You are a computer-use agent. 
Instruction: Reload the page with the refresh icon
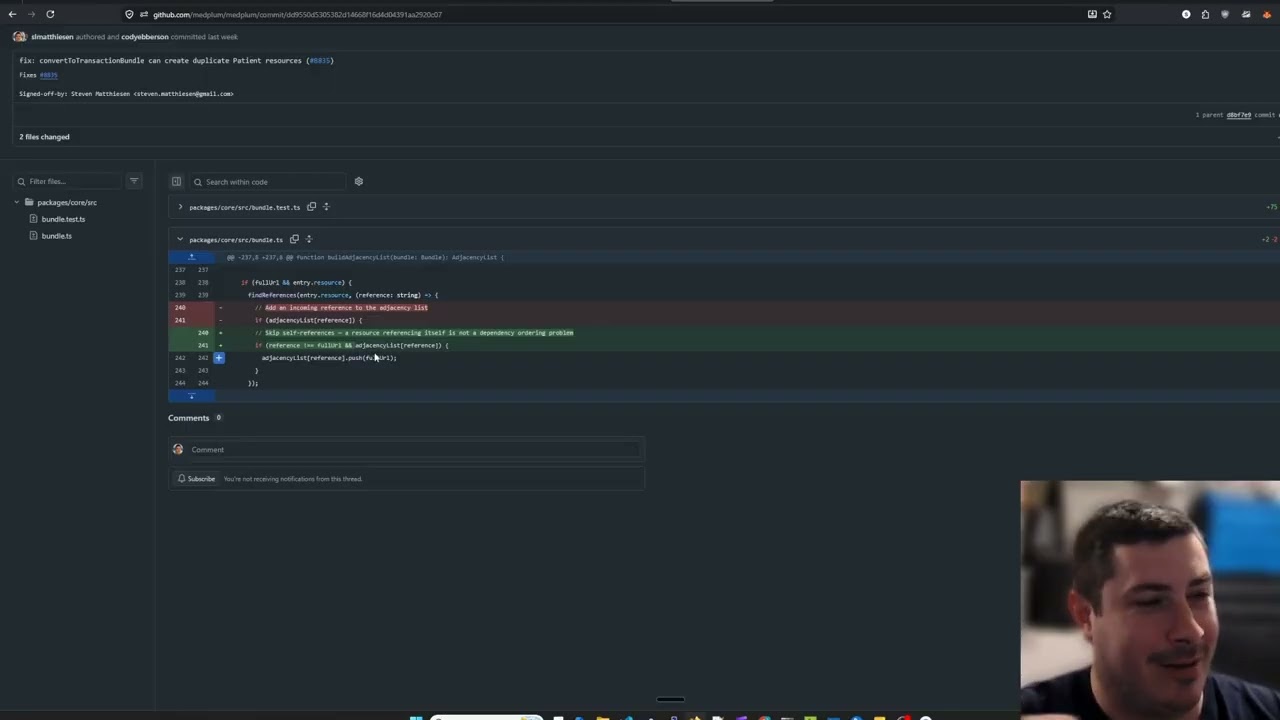pyautogui.click(x=50, y=14)
